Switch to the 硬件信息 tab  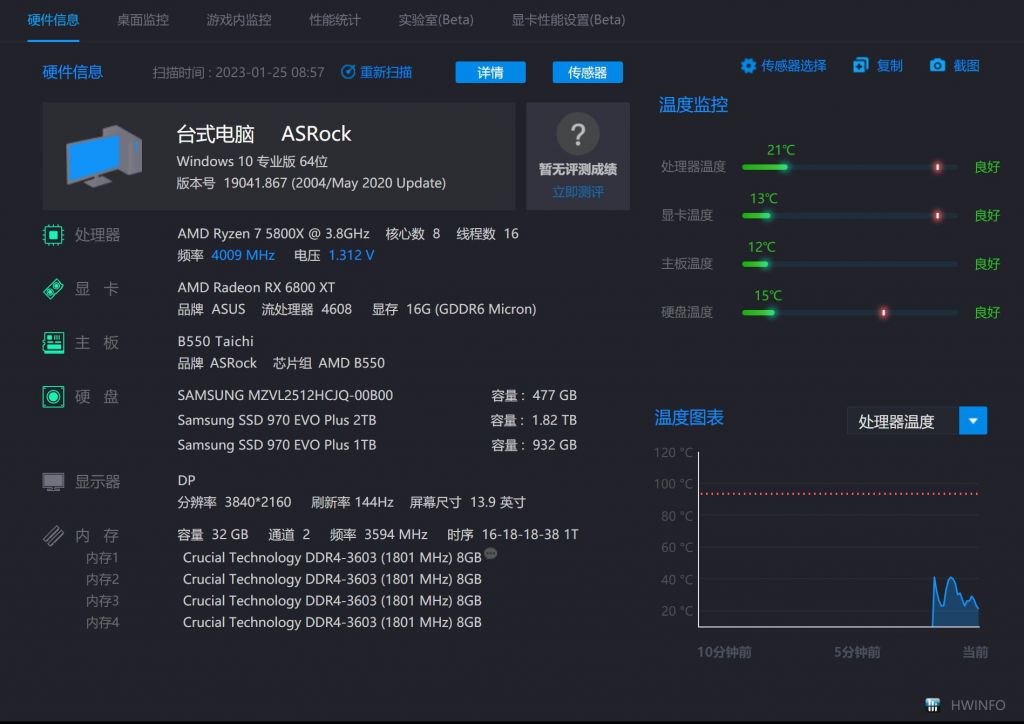coord(53,20)
